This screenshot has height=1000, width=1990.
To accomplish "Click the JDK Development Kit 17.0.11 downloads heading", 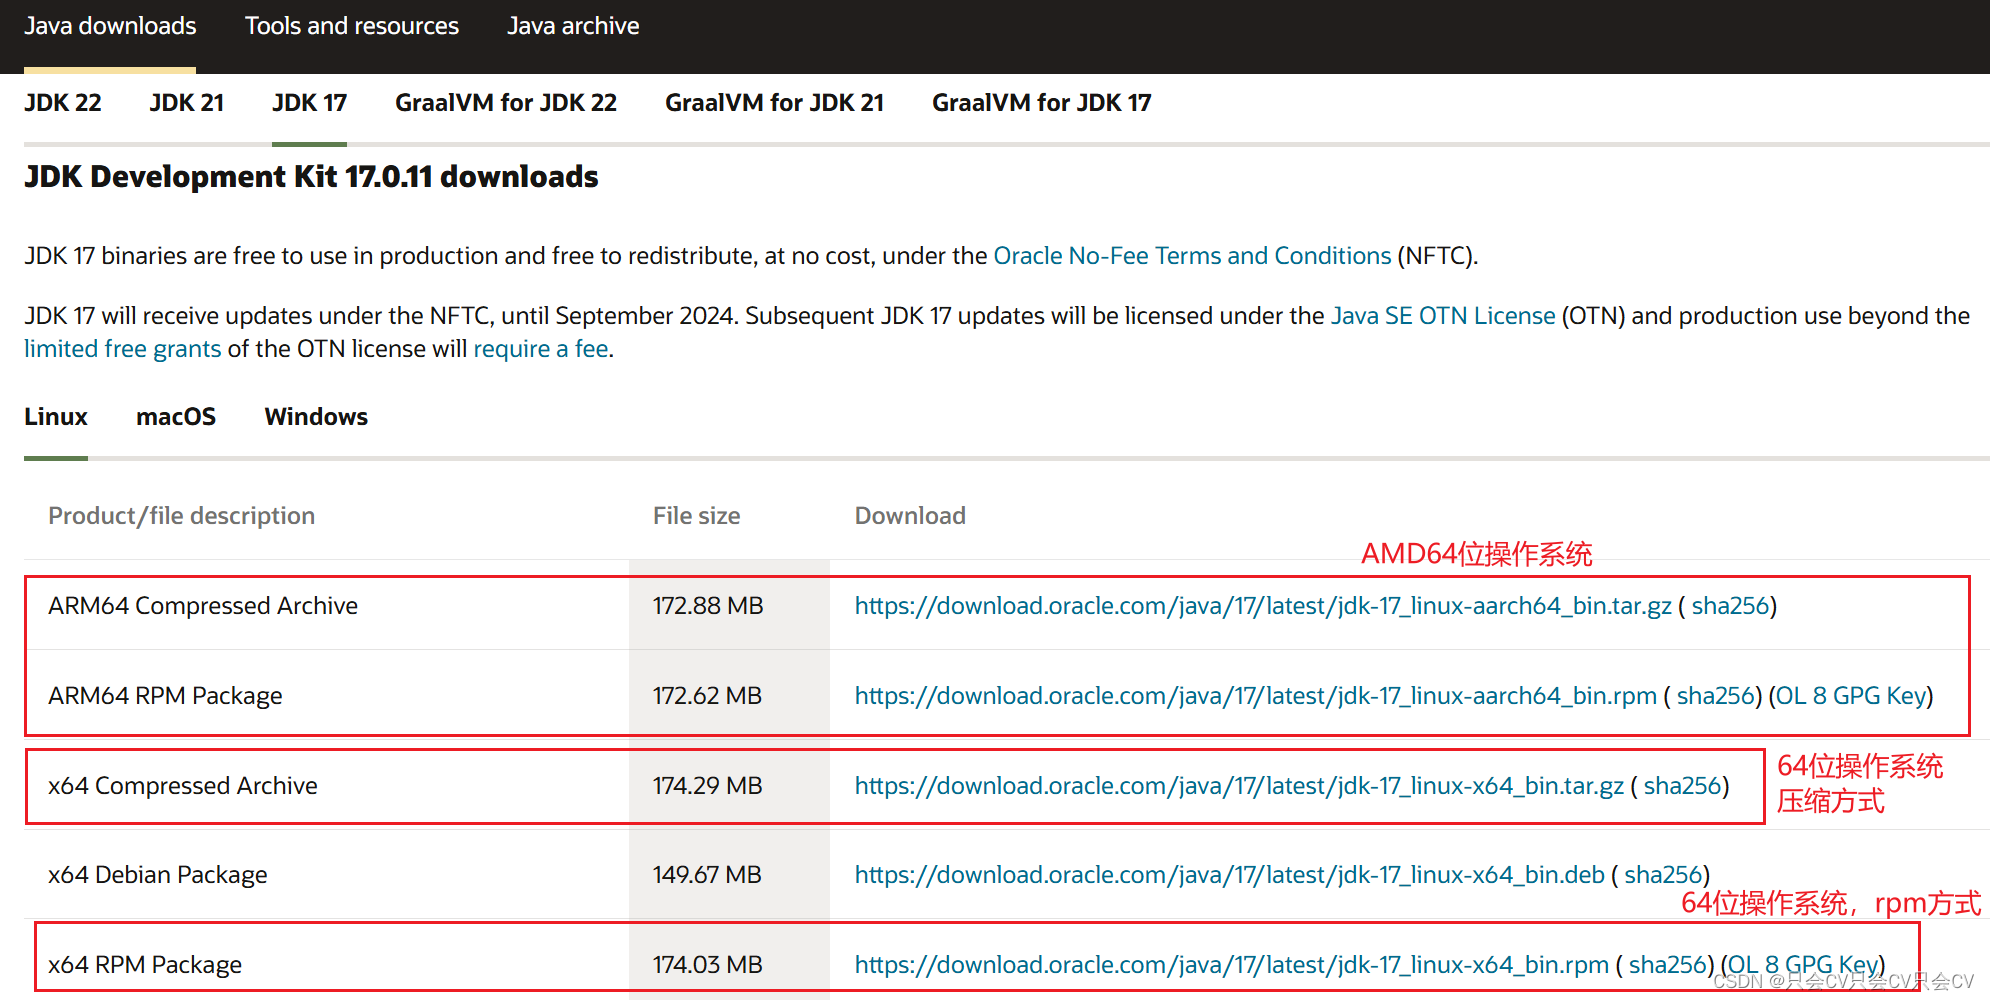I will tap(311, 177).
